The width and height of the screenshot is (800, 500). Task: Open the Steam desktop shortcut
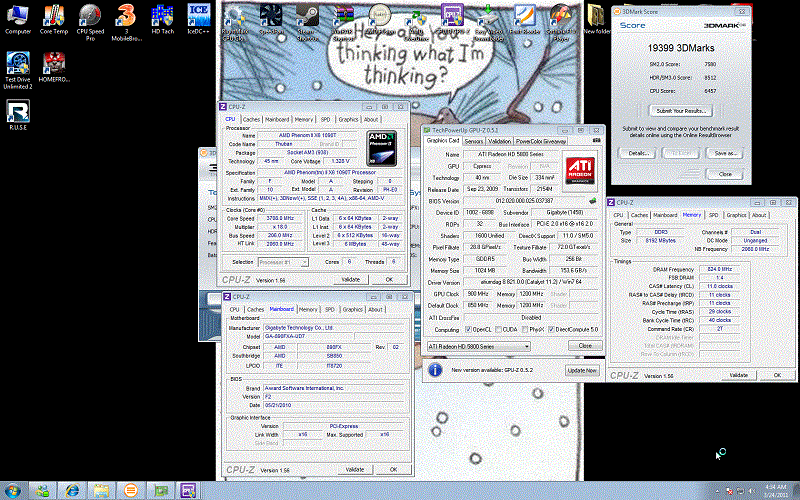(x=307, y=22)
